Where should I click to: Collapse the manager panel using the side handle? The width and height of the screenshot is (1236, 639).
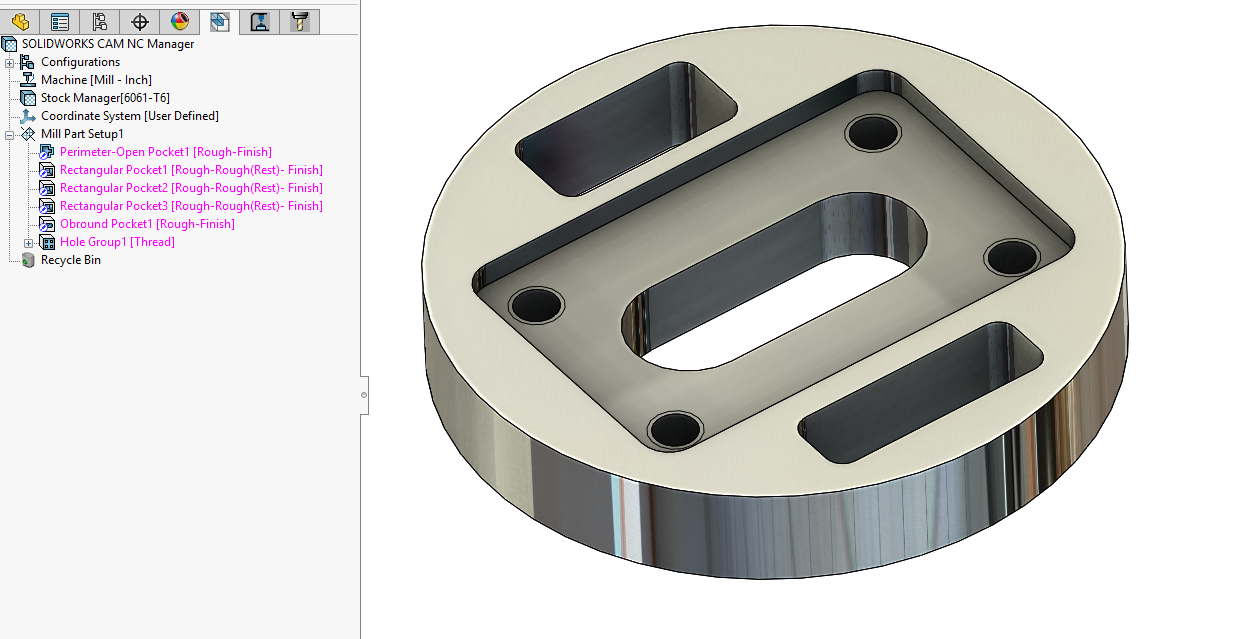(364, 395)
